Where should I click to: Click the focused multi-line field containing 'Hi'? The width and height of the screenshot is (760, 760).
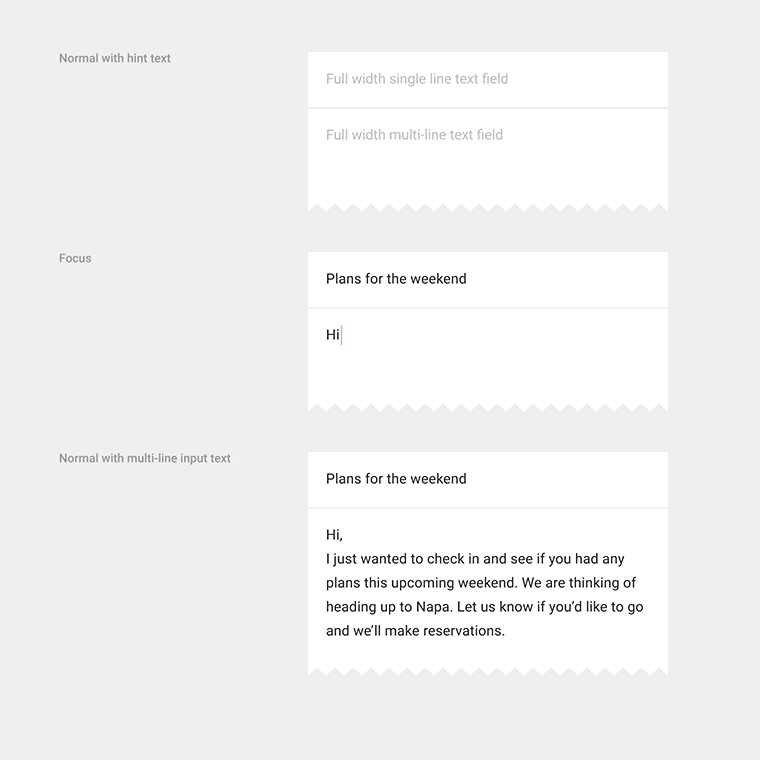(488, 360)
